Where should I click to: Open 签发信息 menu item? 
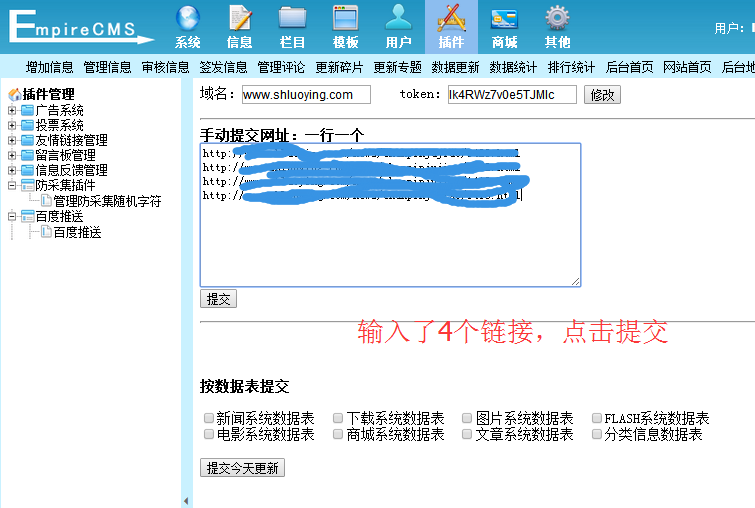coord(223,67)
